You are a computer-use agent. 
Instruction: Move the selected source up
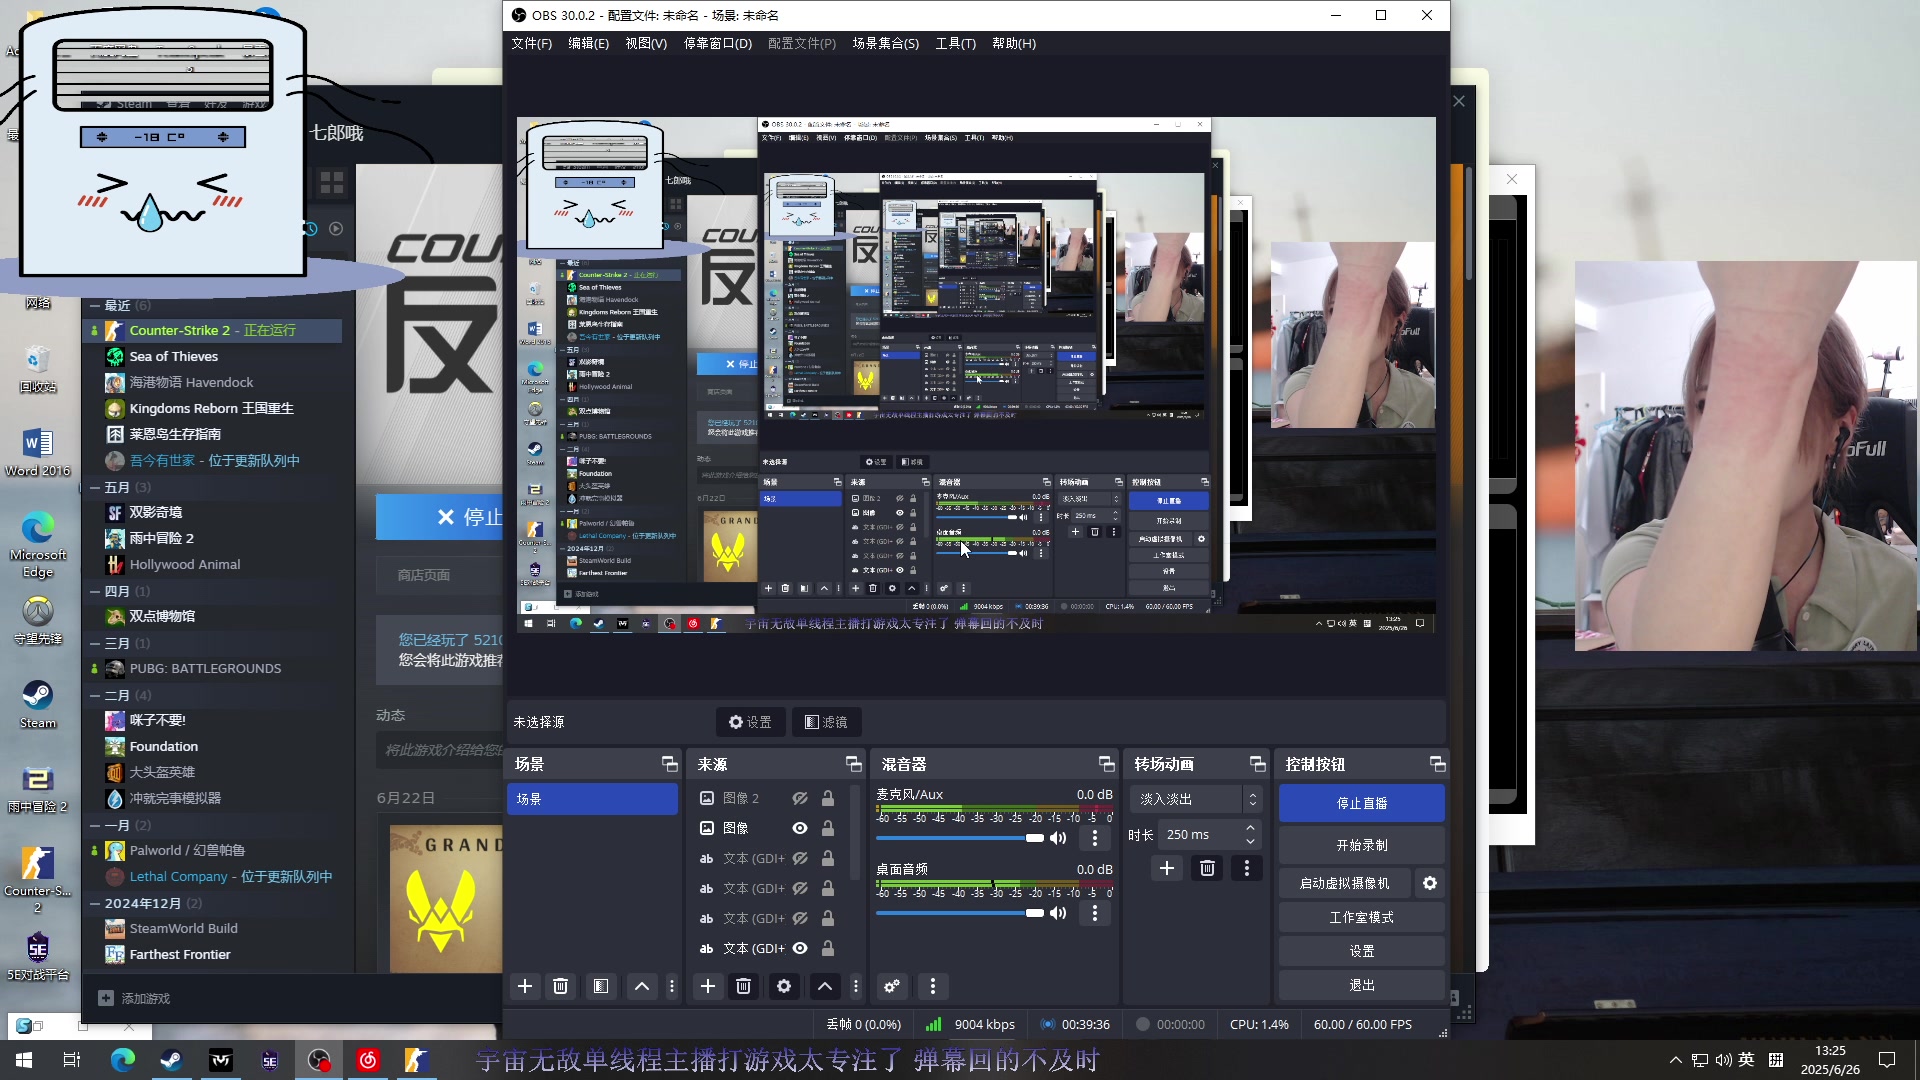[x=825, y=986]
